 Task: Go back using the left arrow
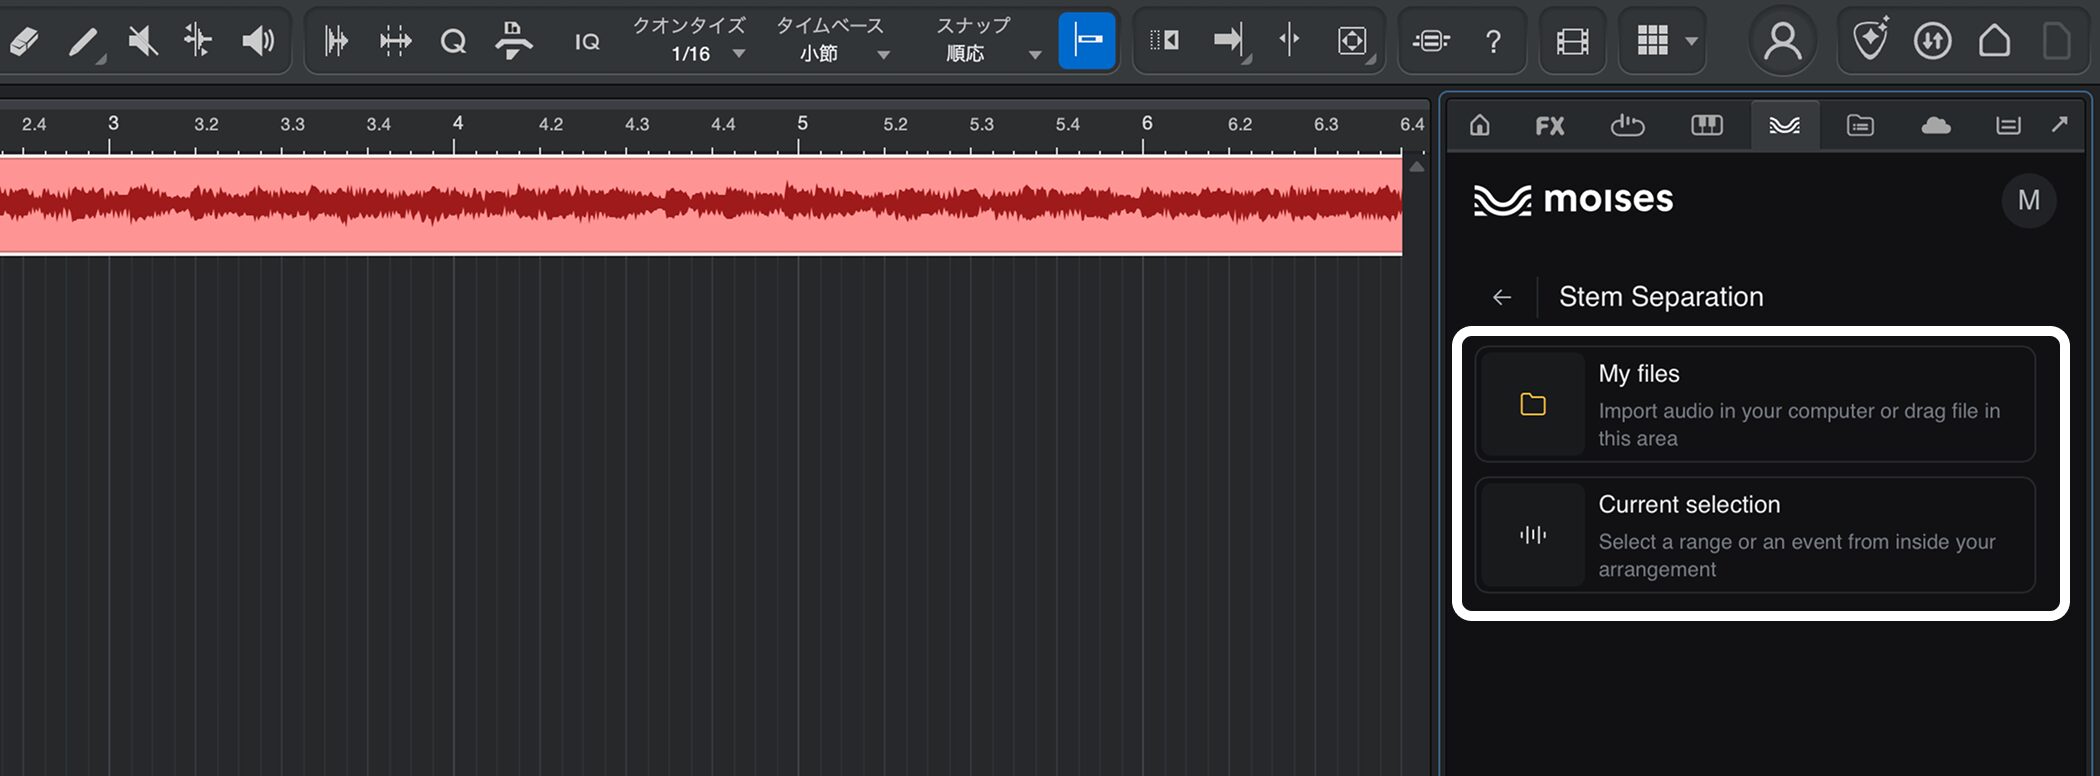point(1501,297)
